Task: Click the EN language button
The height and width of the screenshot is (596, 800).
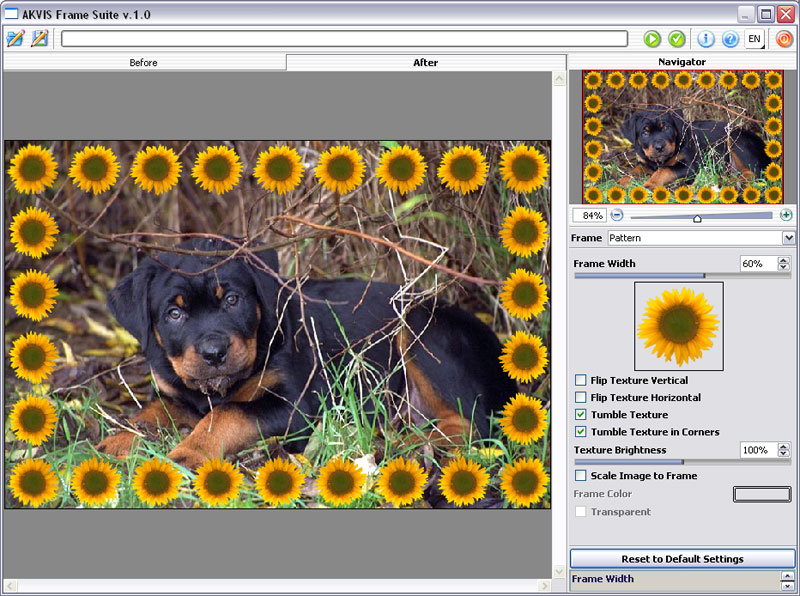Action: click(x=755, y=39)
